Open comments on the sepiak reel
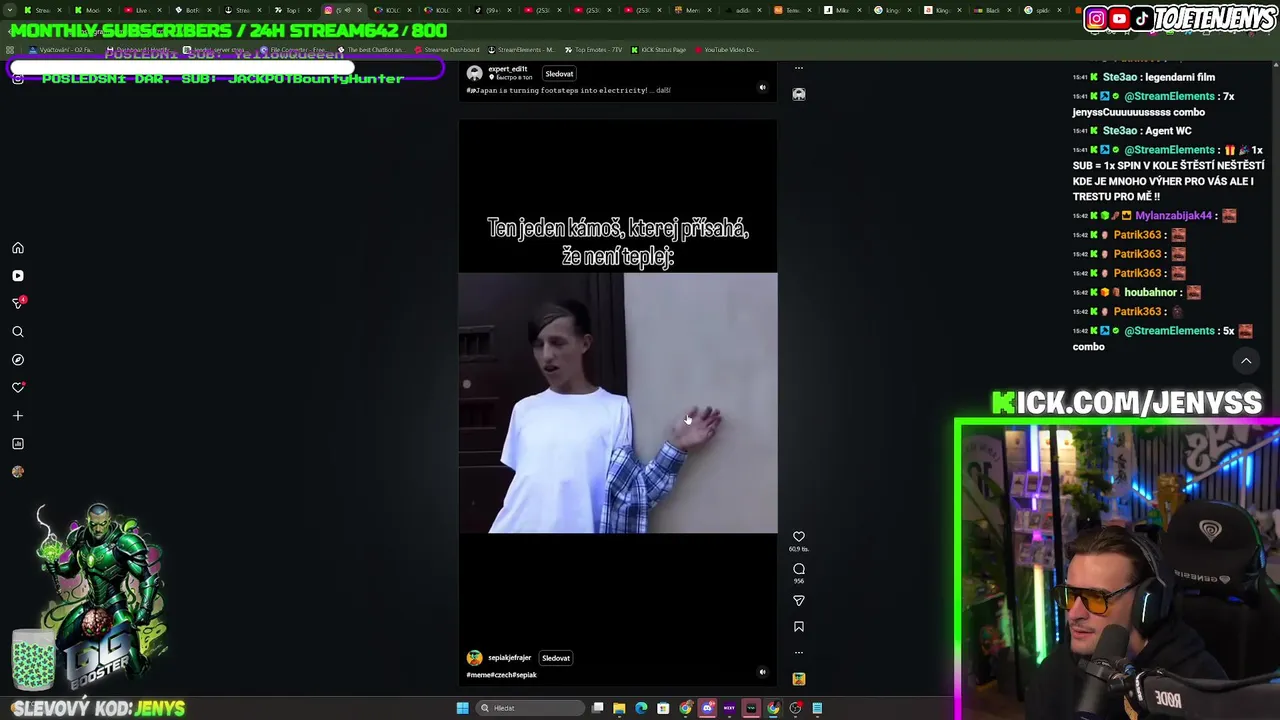 [x=799, y=569]
